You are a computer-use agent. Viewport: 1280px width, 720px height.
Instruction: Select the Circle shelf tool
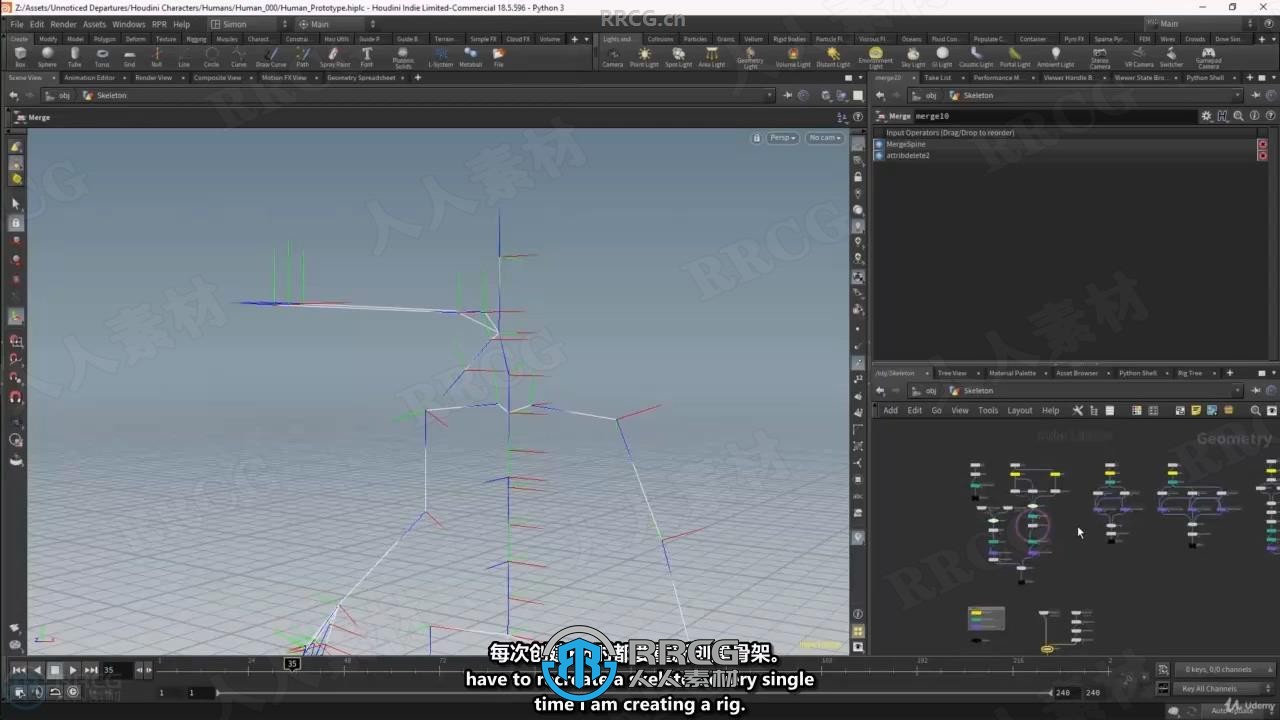[211, 57]
